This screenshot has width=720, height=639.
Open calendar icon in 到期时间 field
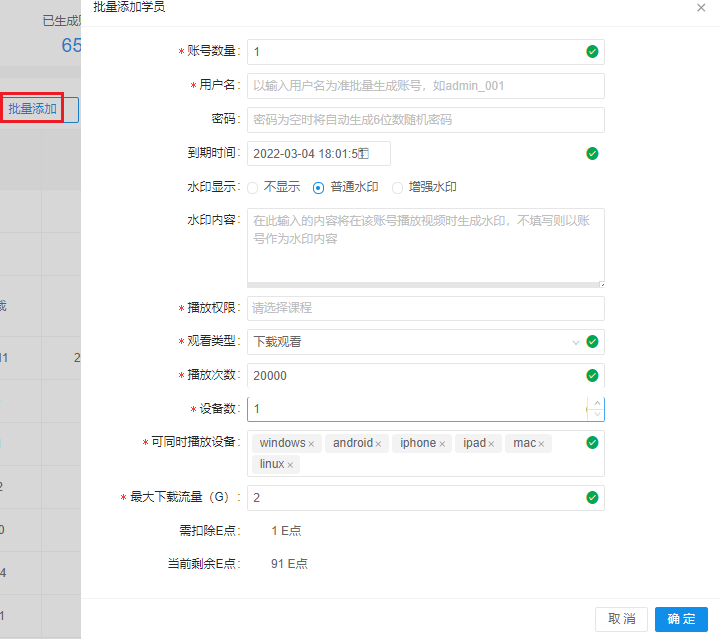pos(365,153)
